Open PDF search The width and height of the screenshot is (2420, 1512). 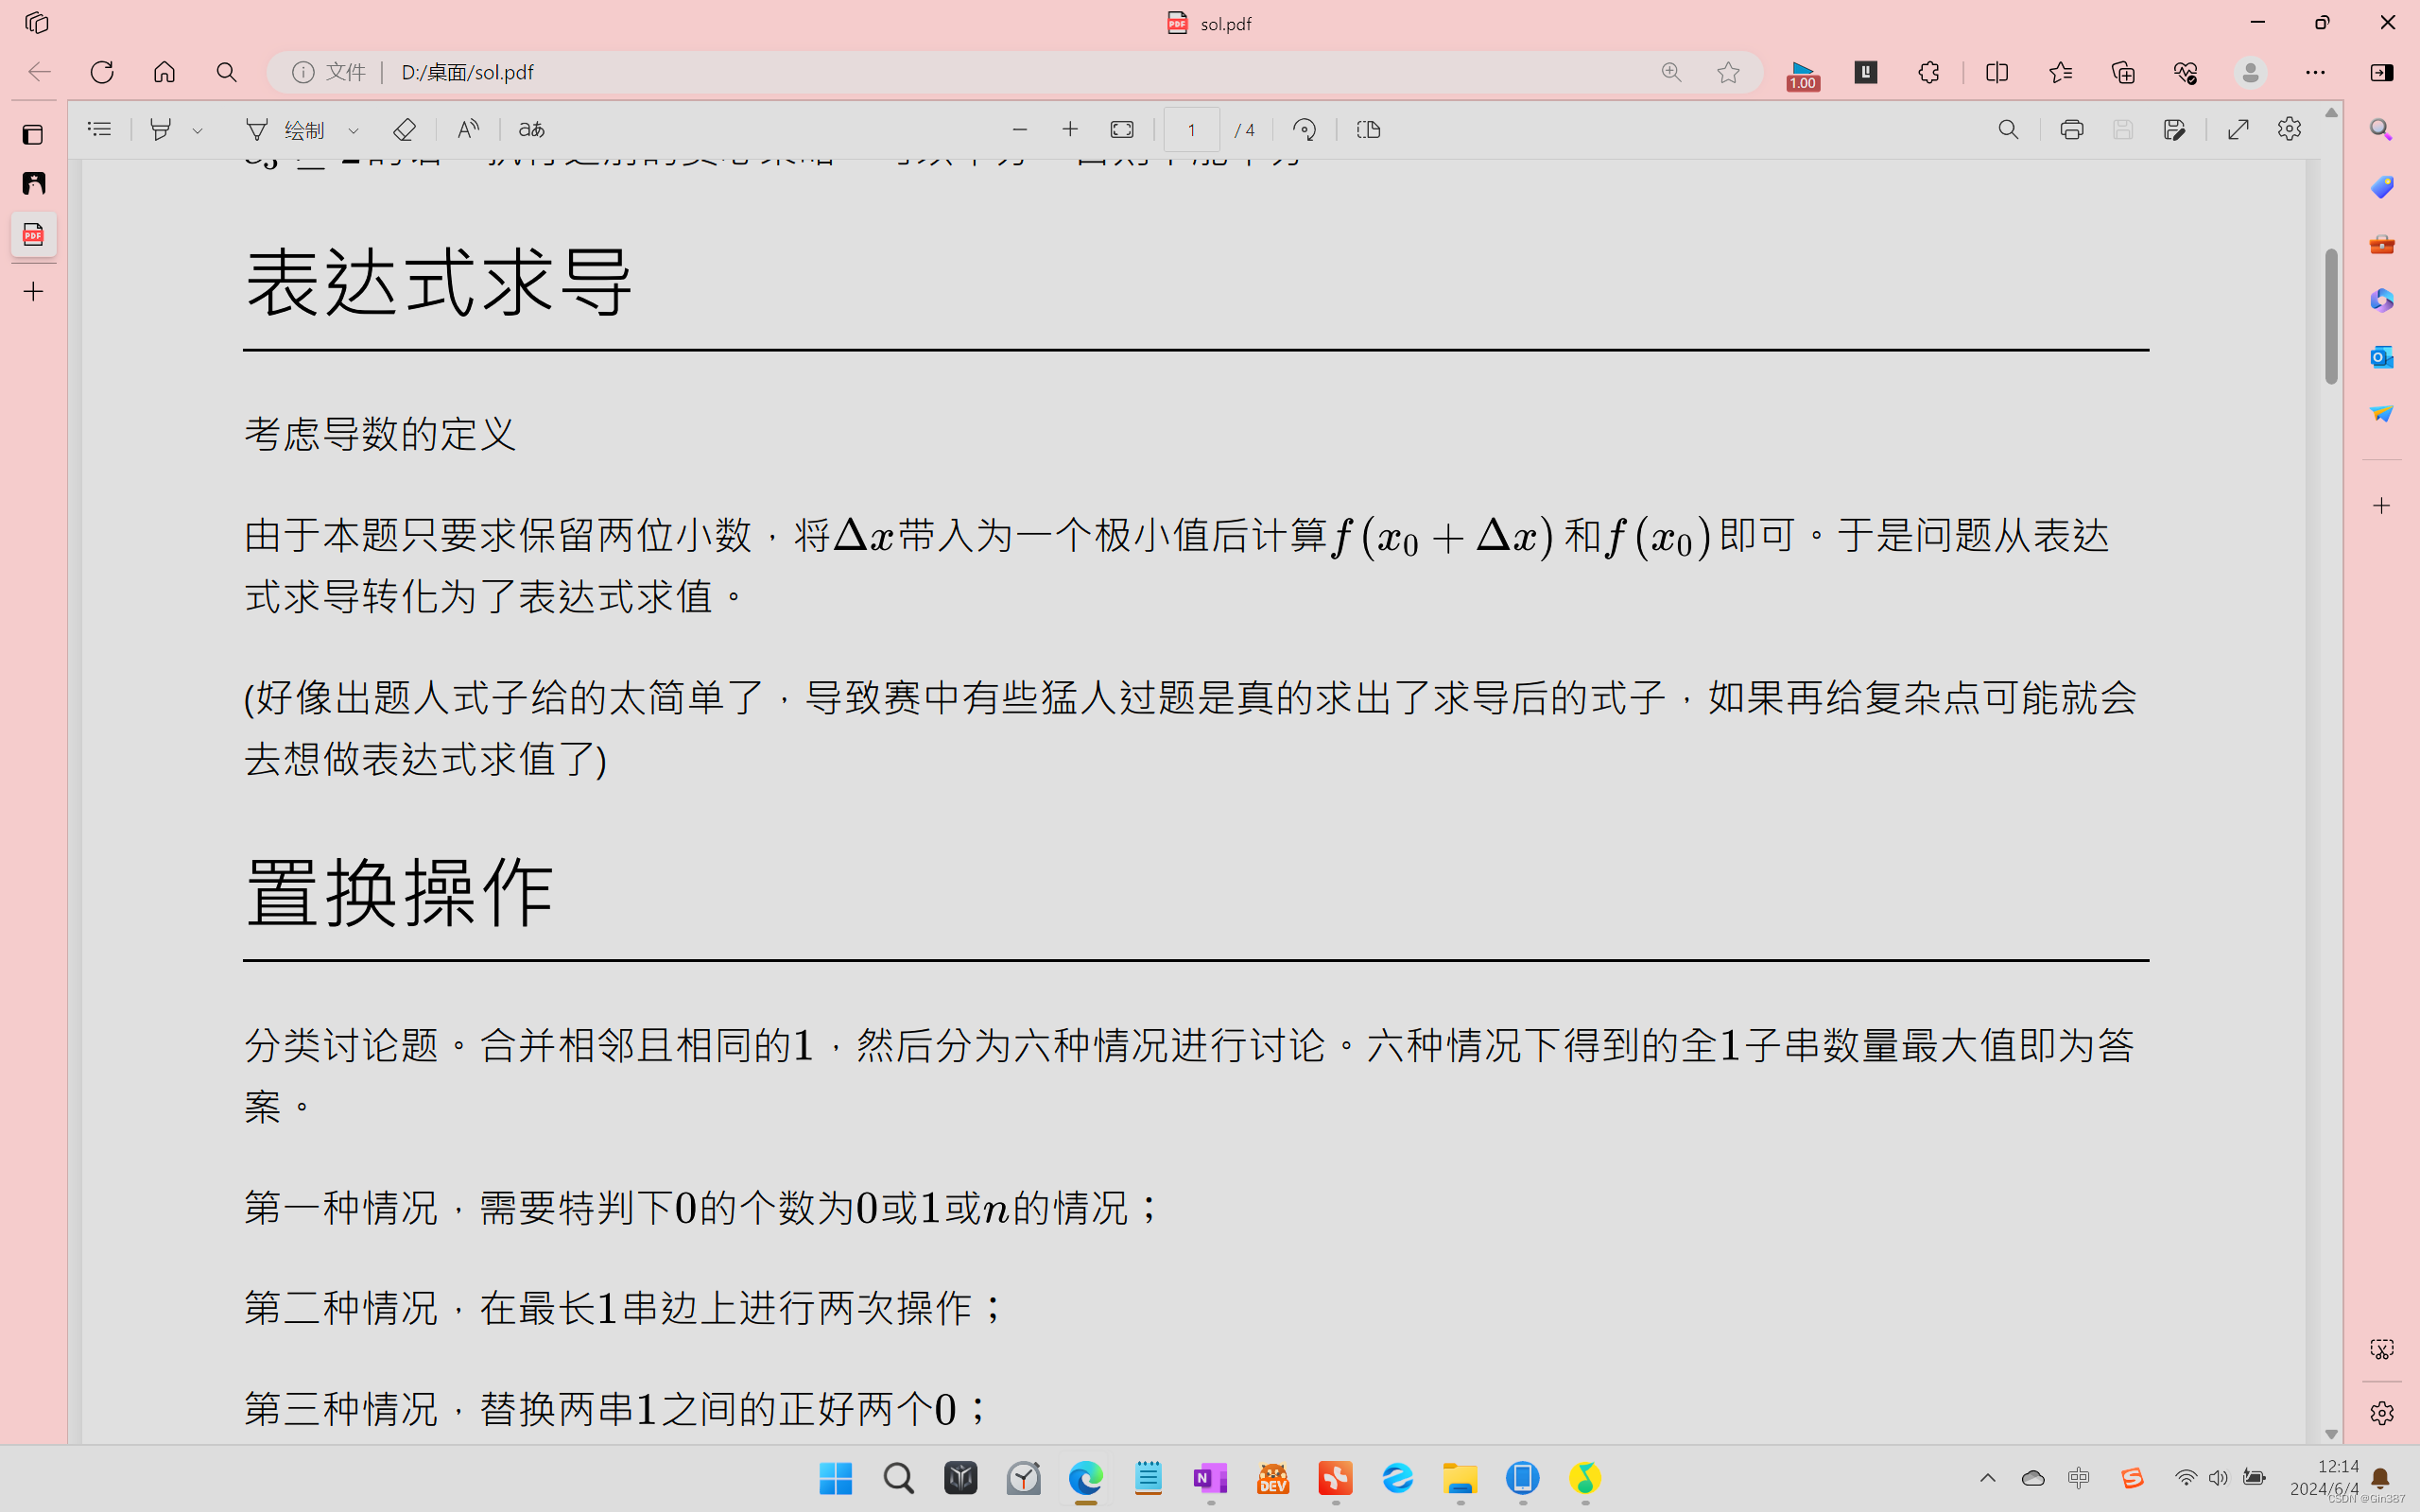click(x=2008, y=129)
